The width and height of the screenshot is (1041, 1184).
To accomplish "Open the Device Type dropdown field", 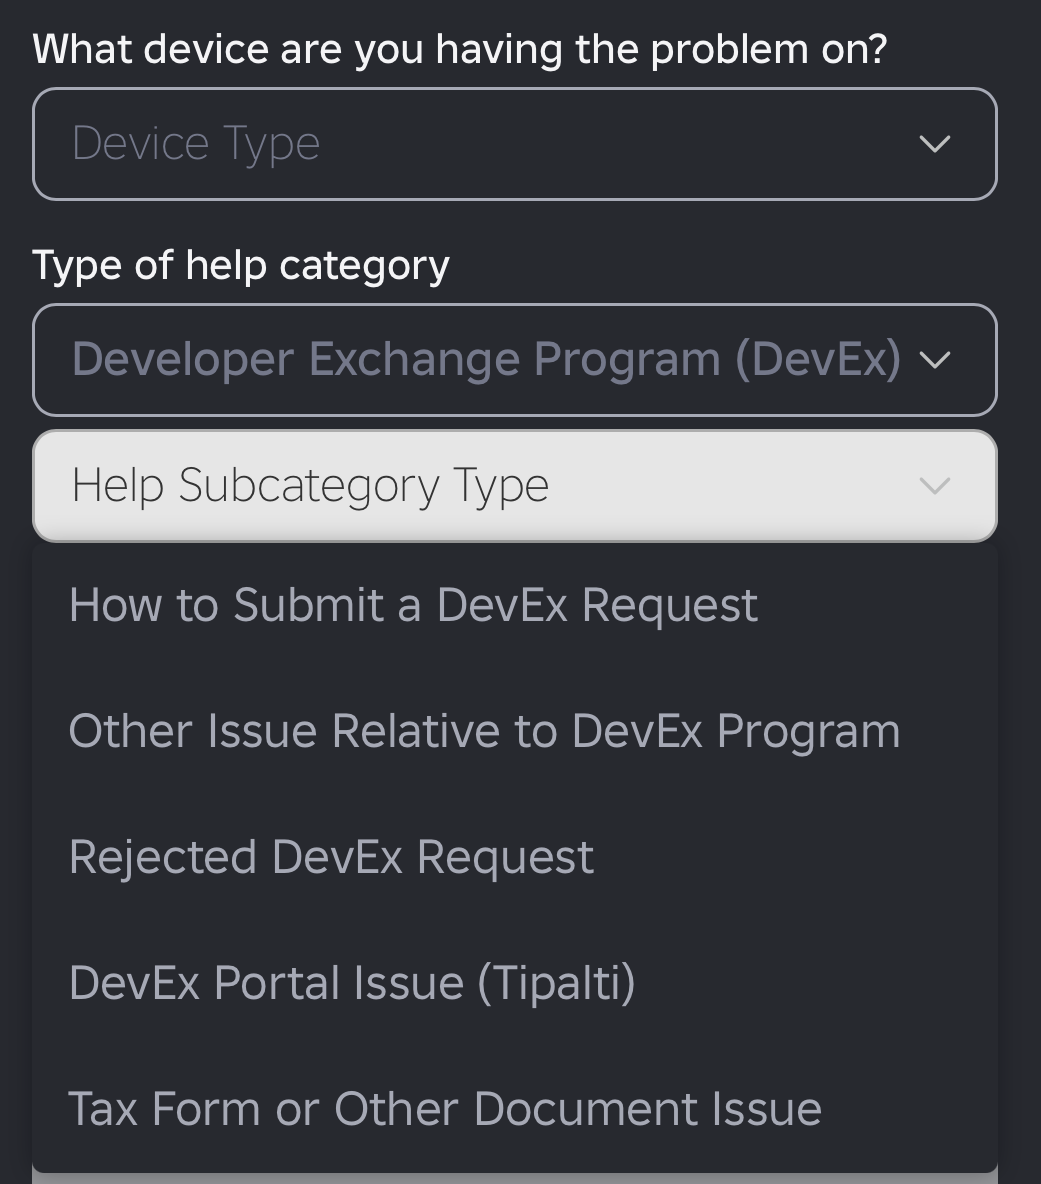I will tap(515, 144).
